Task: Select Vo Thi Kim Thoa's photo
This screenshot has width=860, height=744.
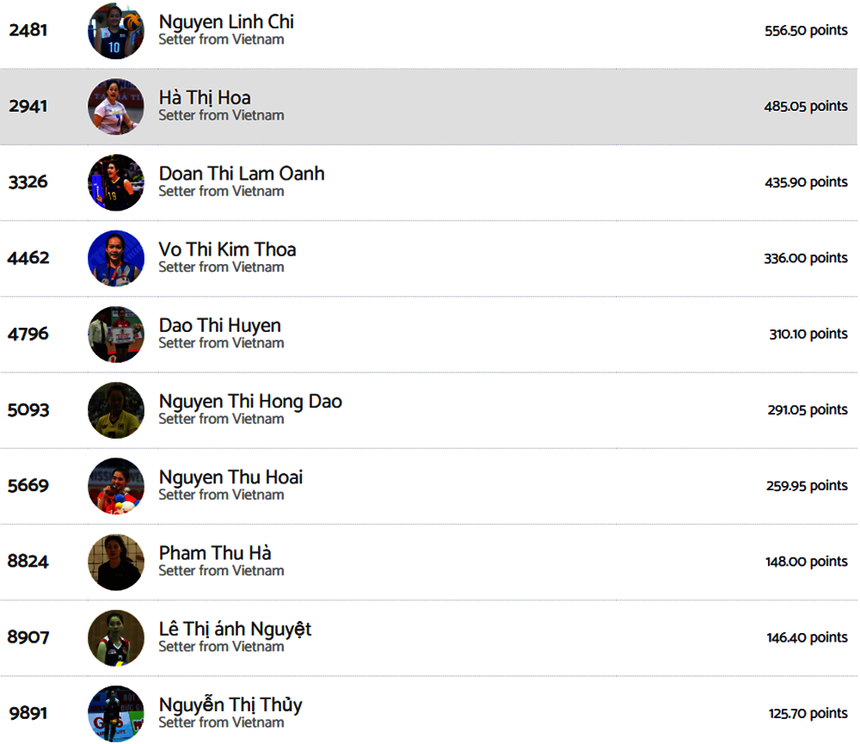Action: point(116,258)
